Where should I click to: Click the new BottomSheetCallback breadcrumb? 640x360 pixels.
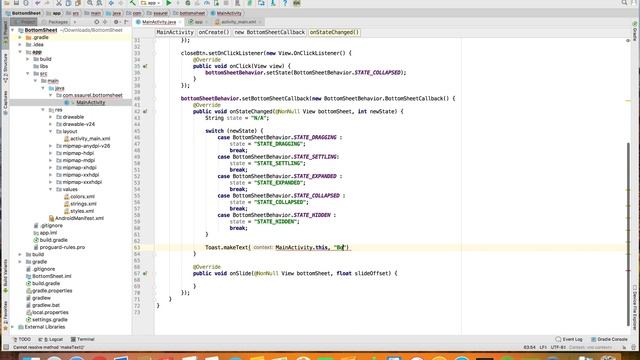click(269, 32)
